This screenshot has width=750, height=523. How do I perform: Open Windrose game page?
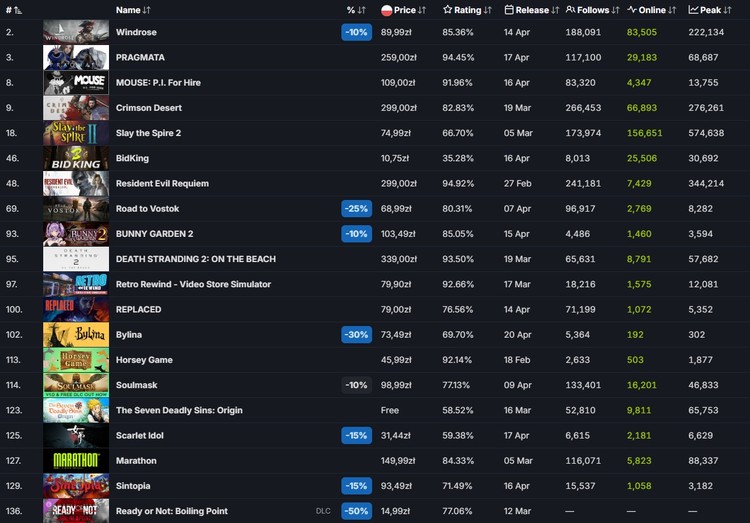[x=136, y=32]
